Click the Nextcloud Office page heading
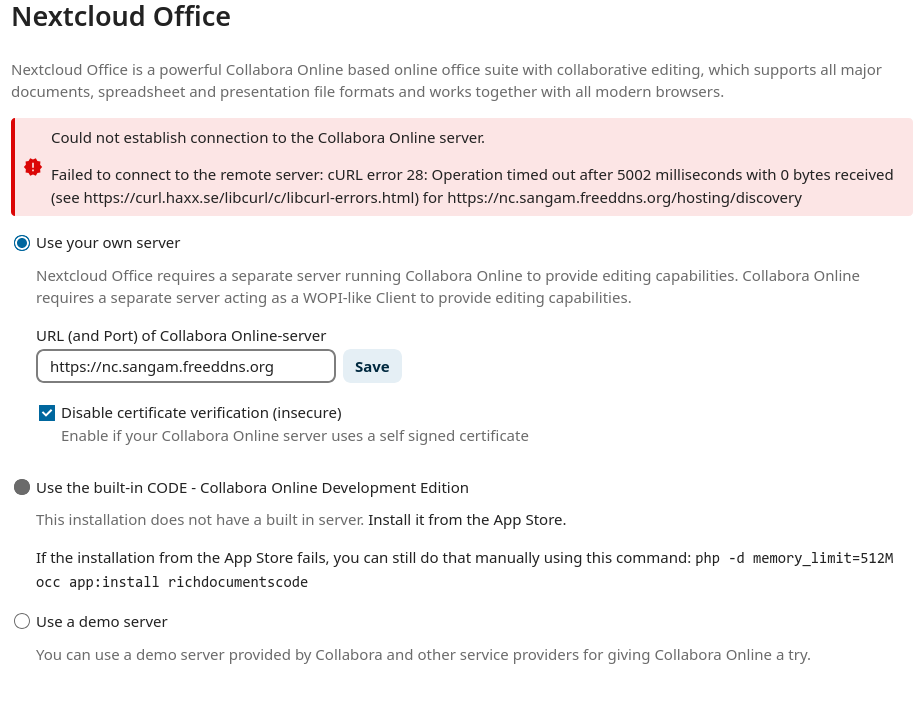Image resolution: width=924 pixels, height=707 pixels. (120, 17)
